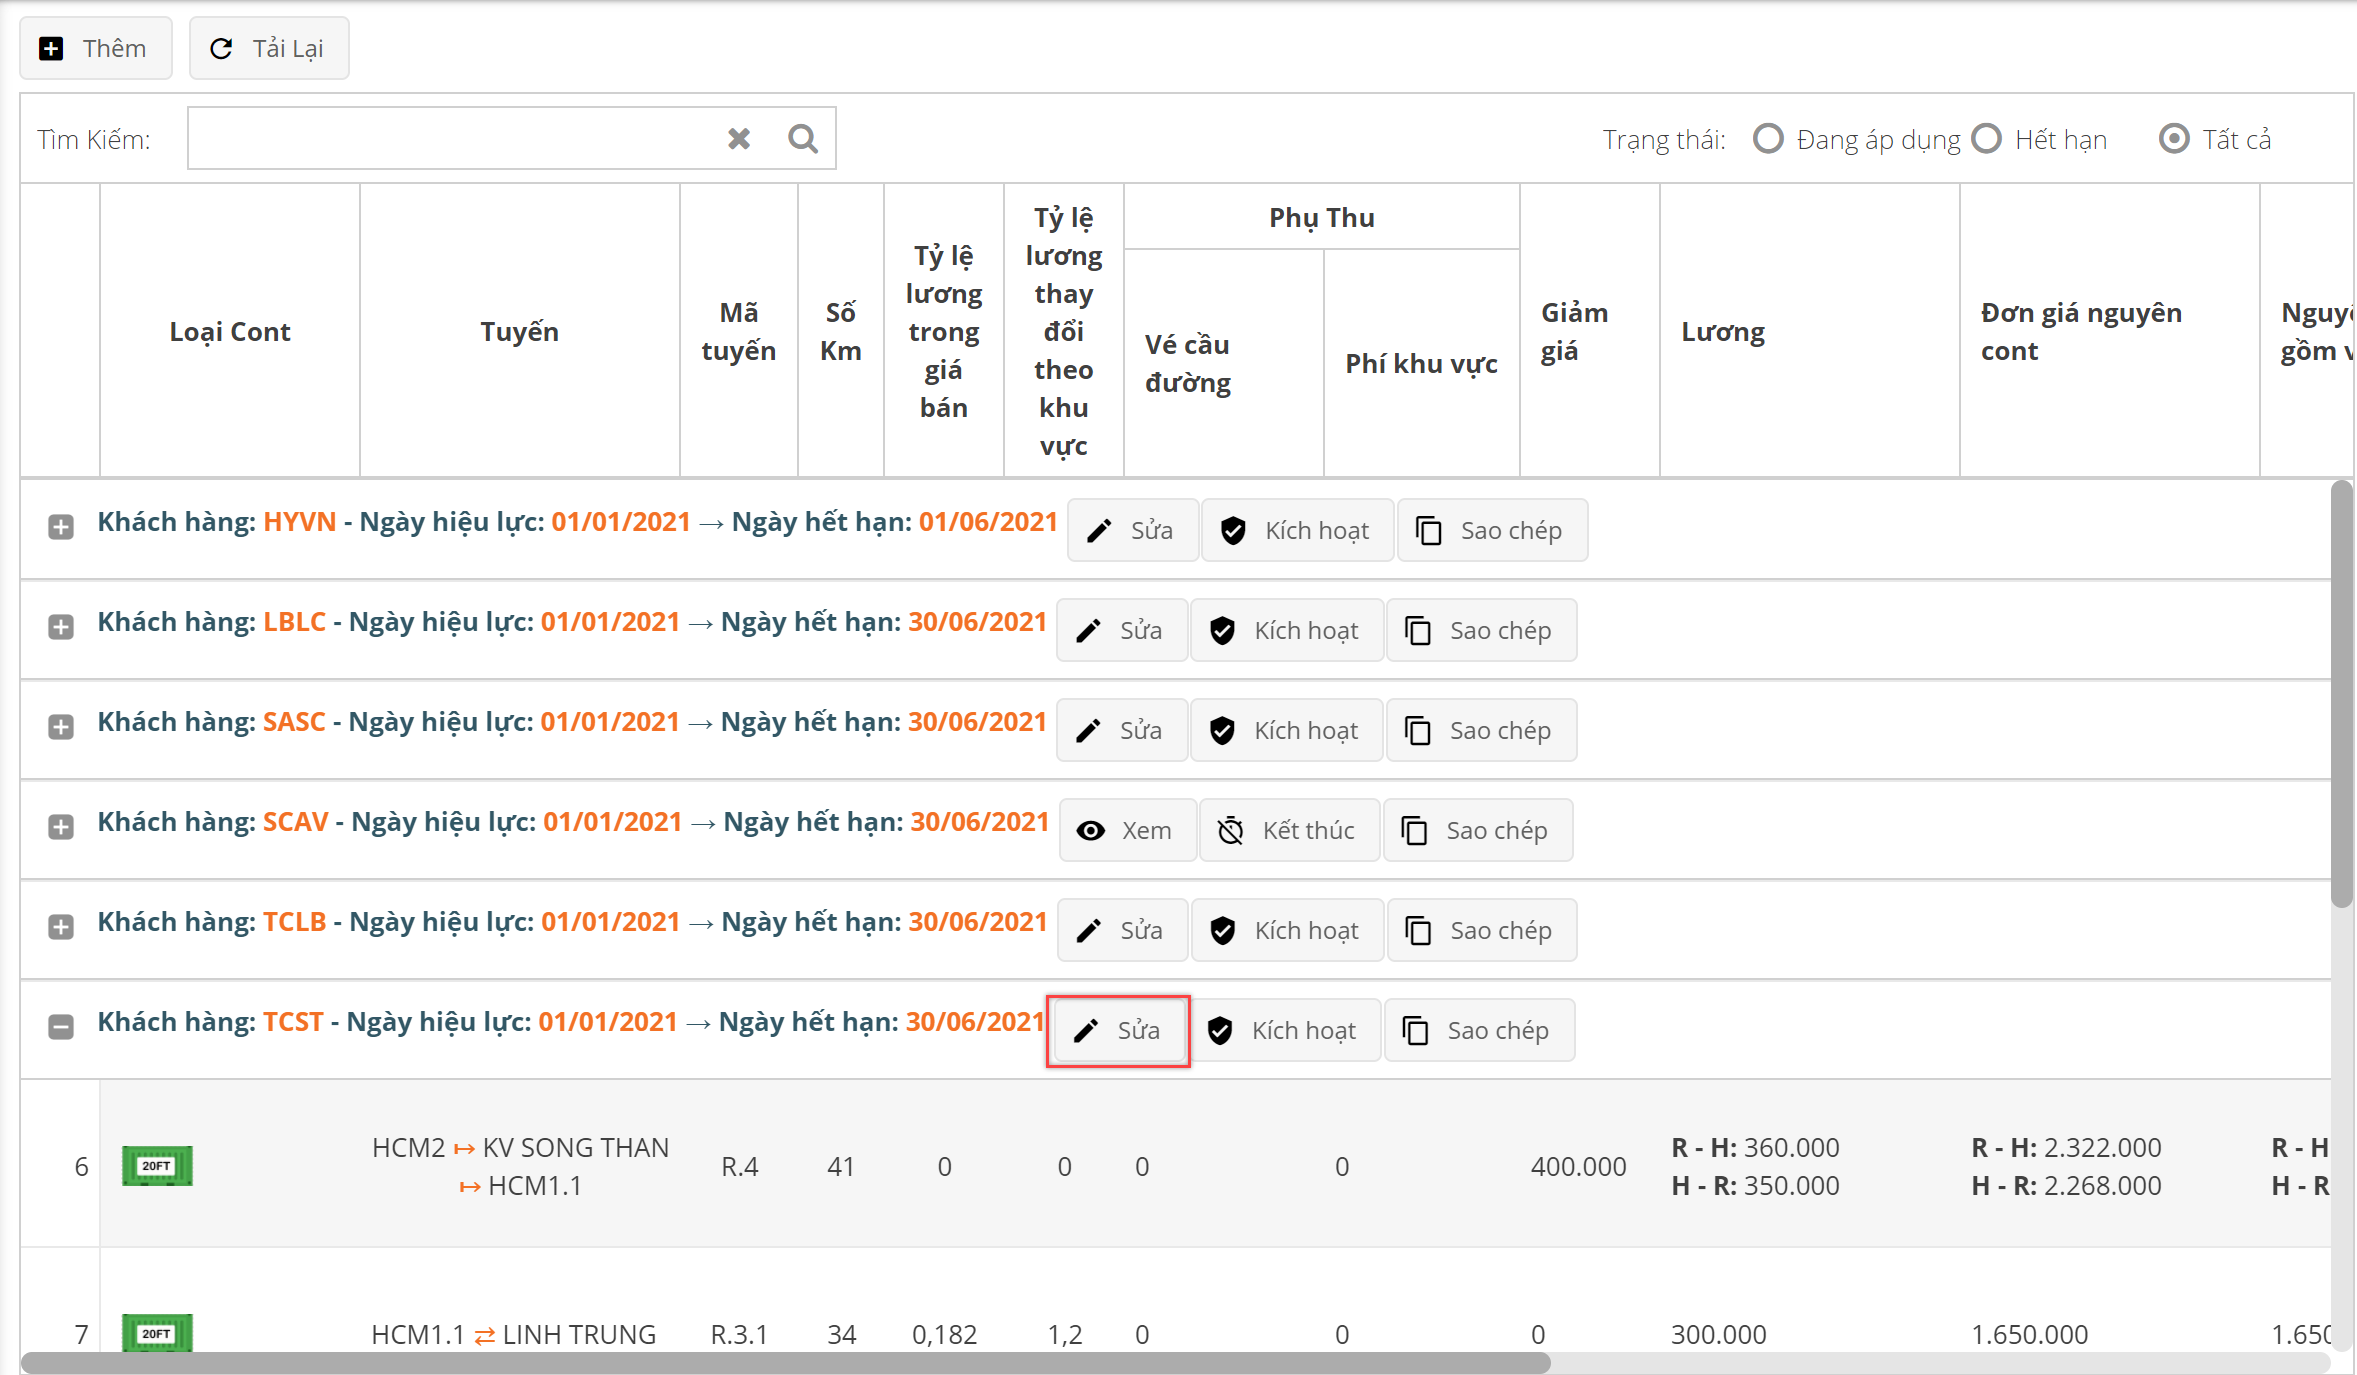Click the horizontal scrollbar at bottom
Image resolution: width=2357 pixels, height=1375 pixels.
tap(785, 1363)
